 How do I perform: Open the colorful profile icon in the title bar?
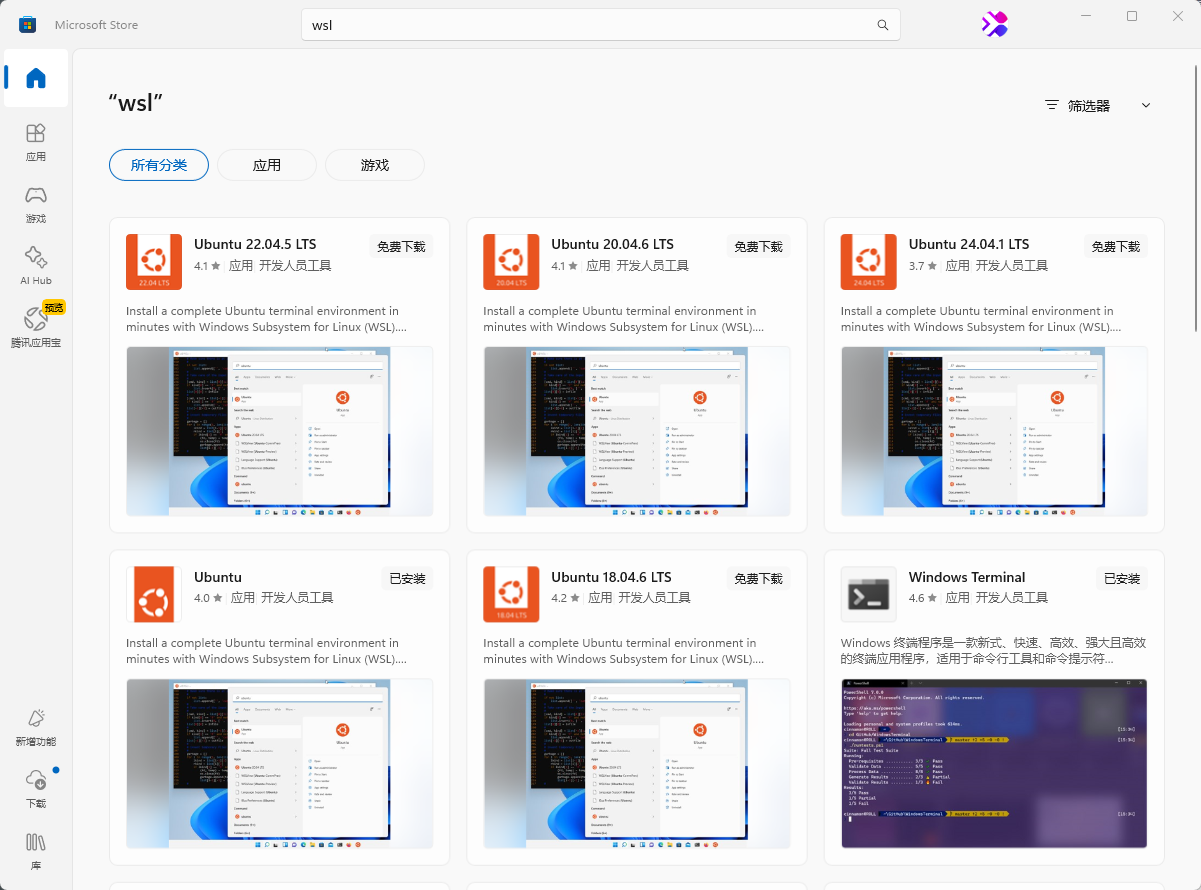pyautogui.click(x=994, y=25)
